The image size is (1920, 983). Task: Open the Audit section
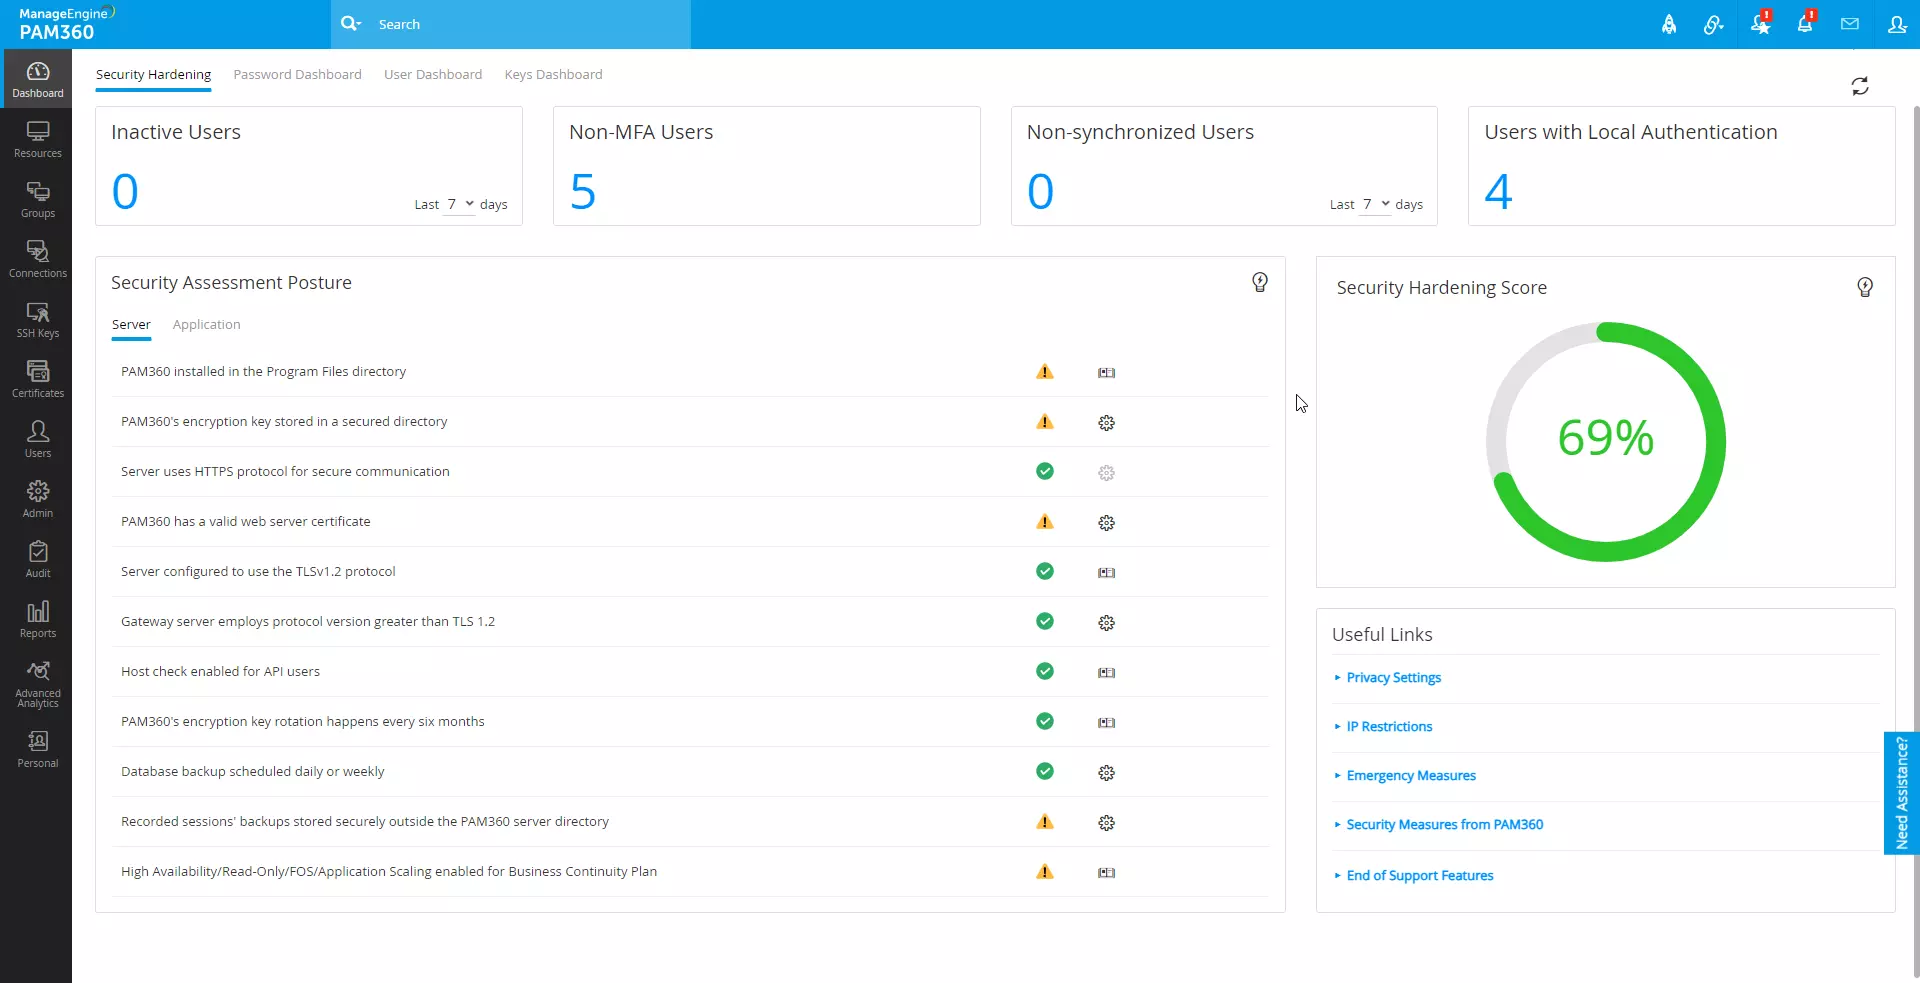37,556
